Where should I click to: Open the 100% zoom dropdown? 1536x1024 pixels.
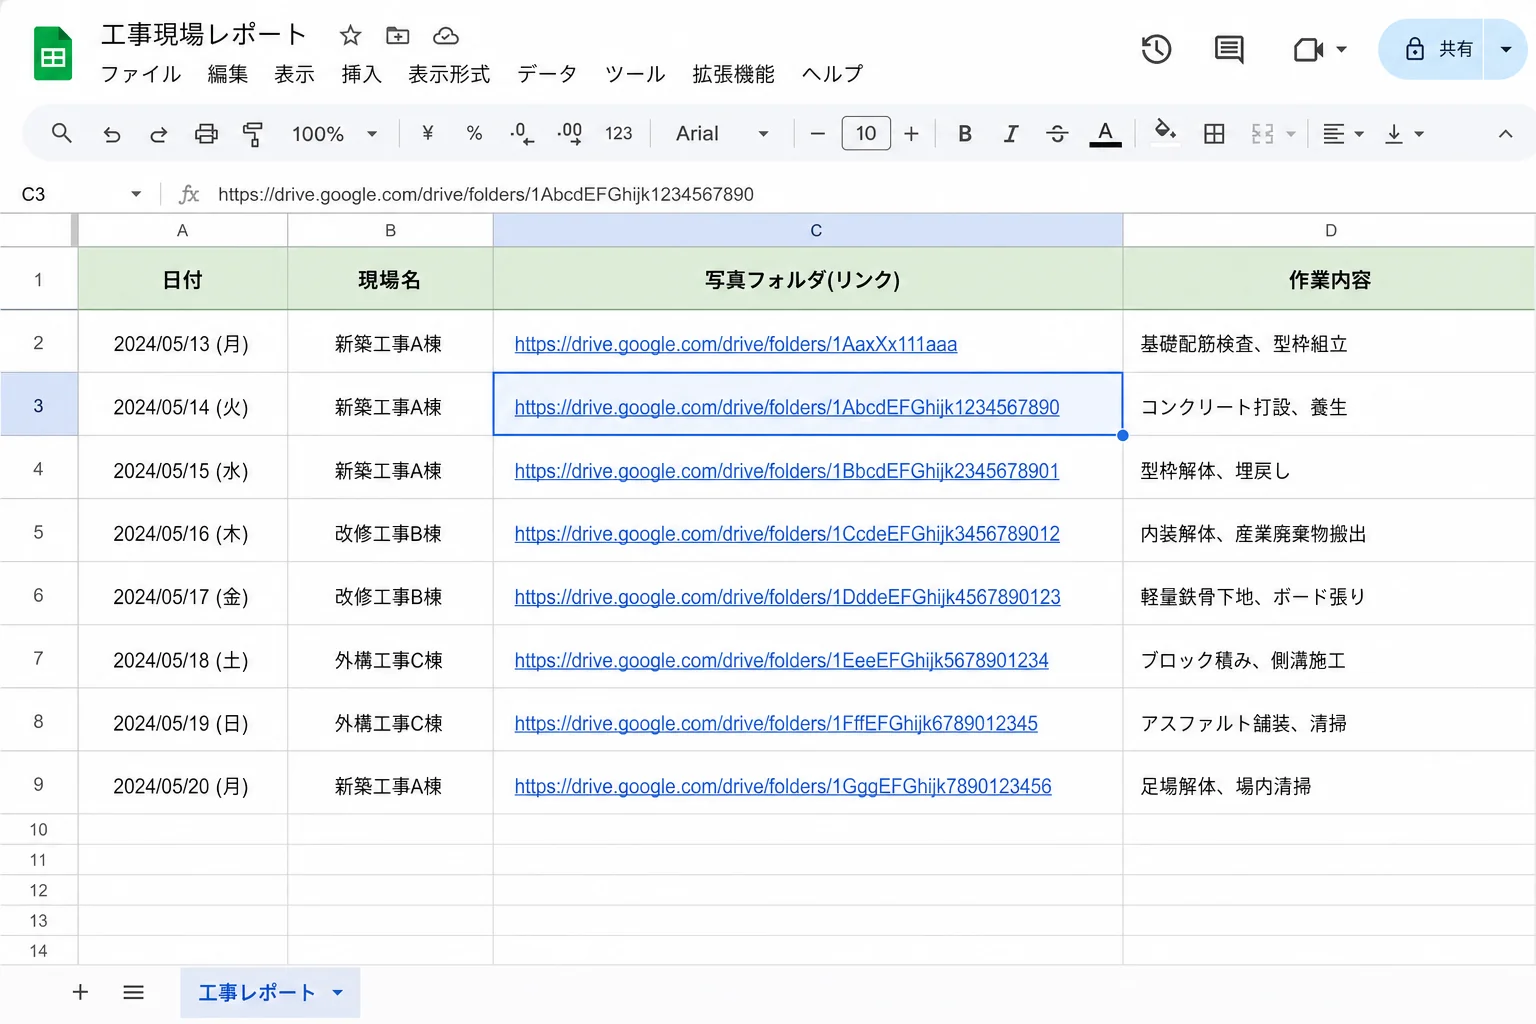pos(334,134)
